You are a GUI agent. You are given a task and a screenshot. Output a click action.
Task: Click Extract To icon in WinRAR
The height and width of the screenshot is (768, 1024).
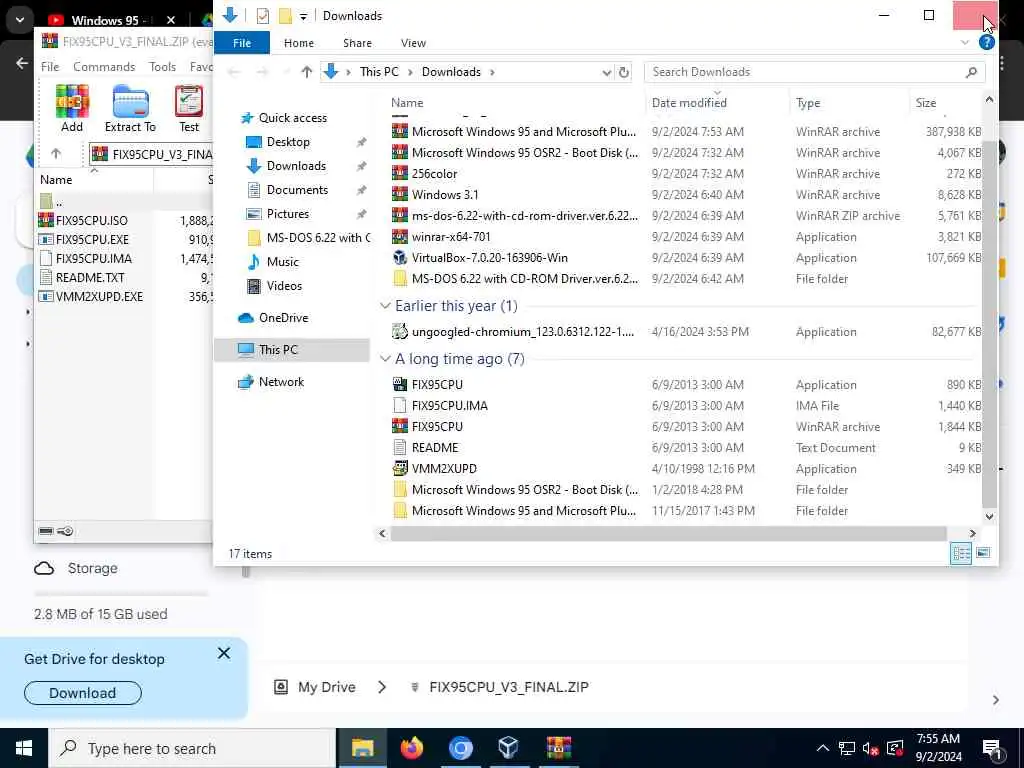tap(131, 108)
